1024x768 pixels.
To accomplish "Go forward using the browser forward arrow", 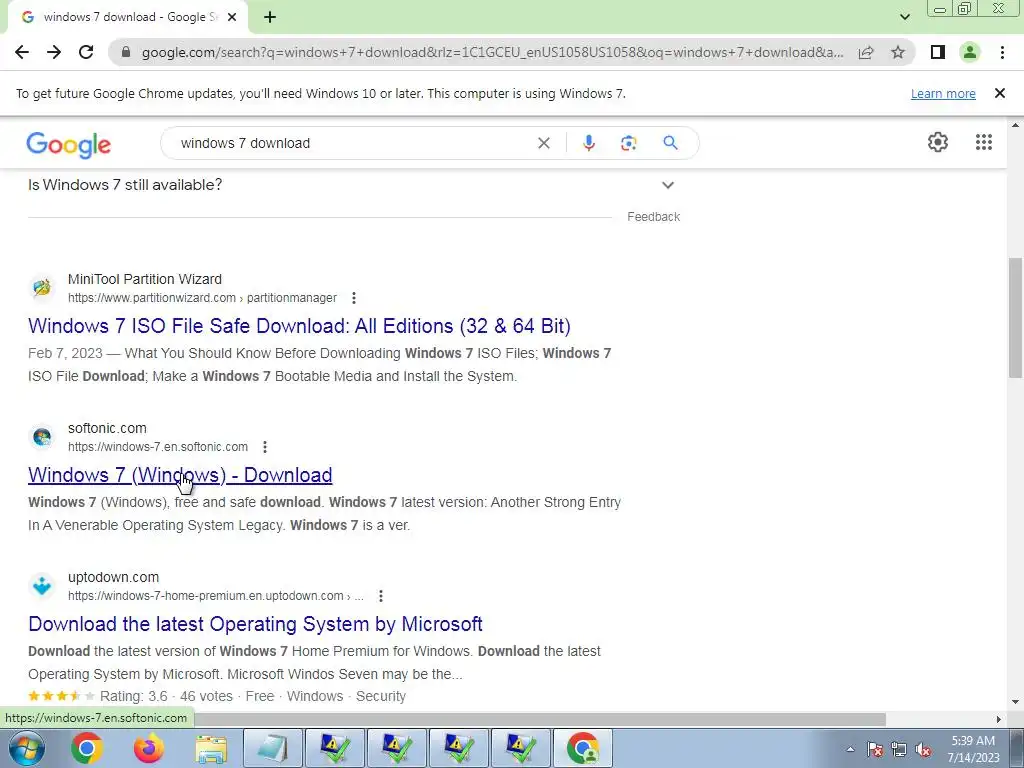I will click(54, 52).
